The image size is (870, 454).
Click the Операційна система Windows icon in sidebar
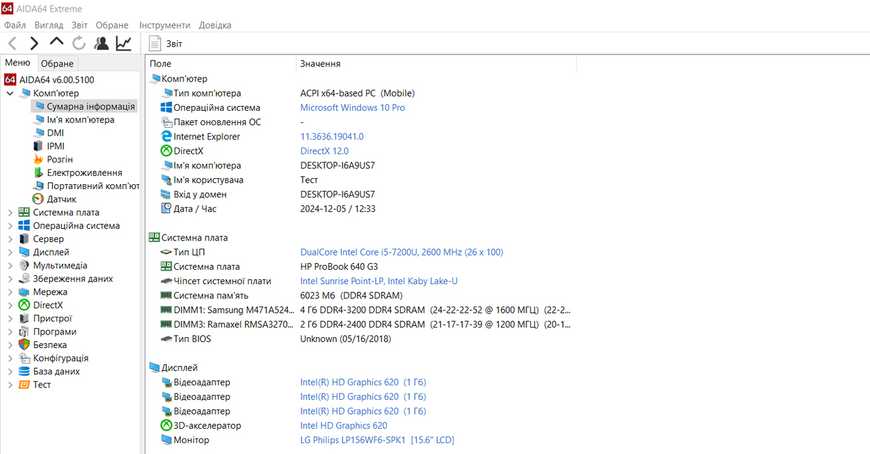coord(24,225)
